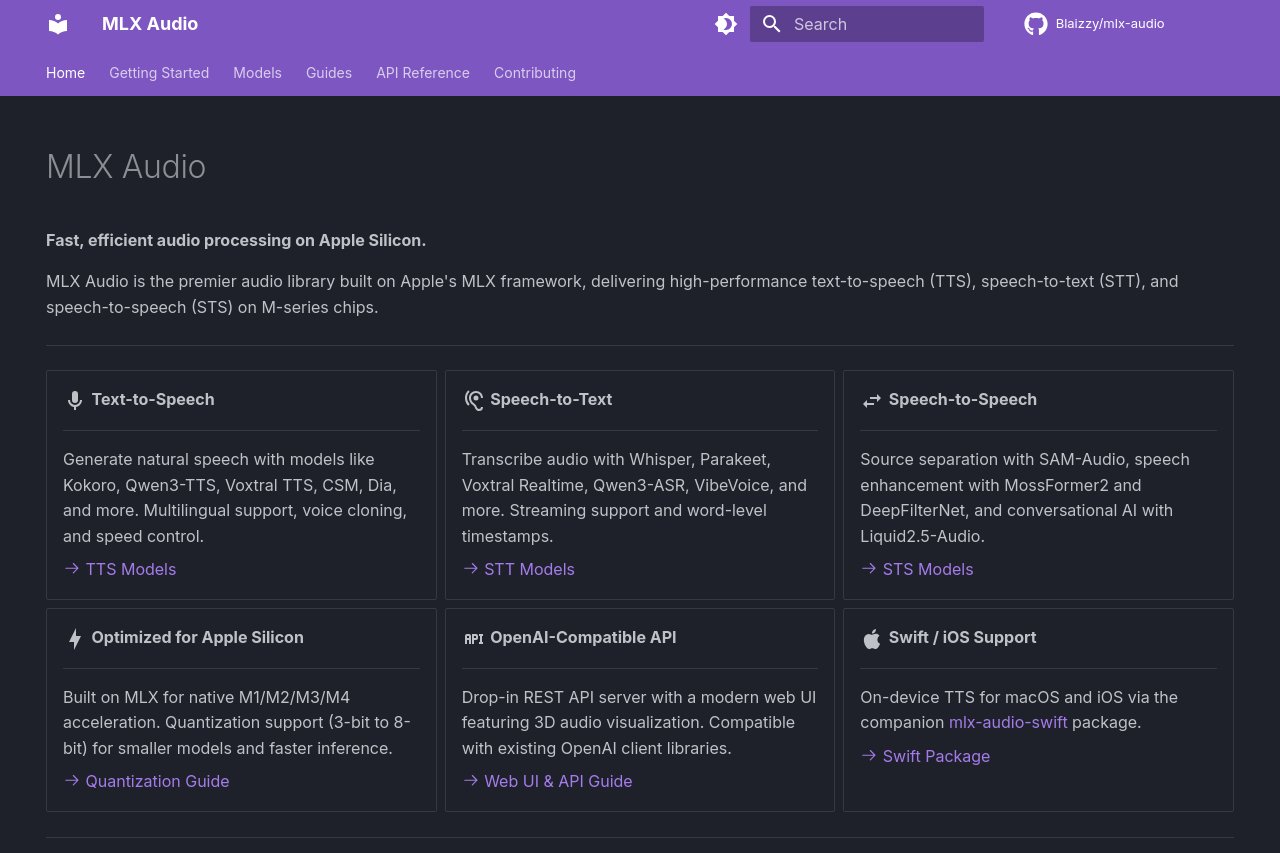Follow the STS Models link

pyautogui.click(x=917, y=569)
